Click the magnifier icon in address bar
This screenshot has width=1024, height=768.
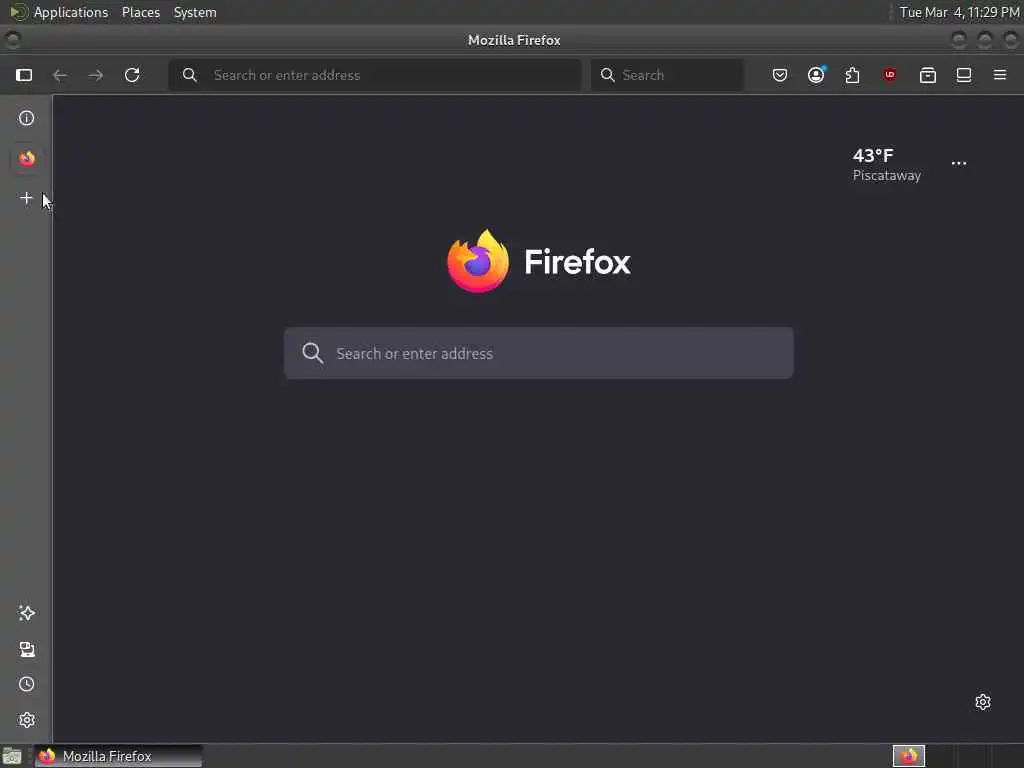189,75
